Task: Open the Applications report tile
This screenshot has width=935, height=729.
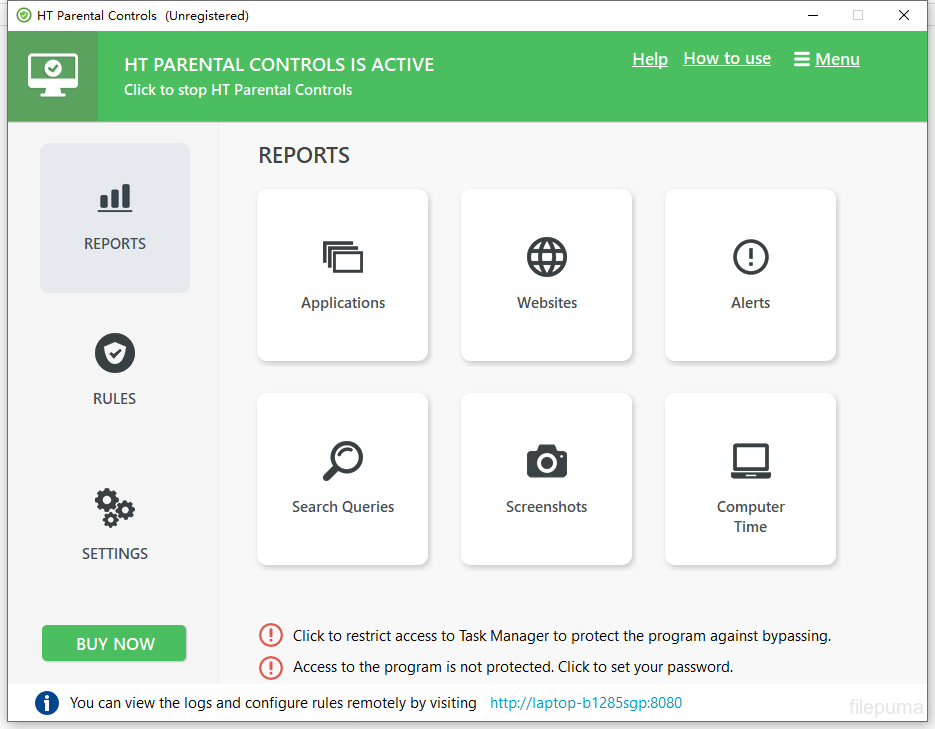Action: [x=342, y=275]
